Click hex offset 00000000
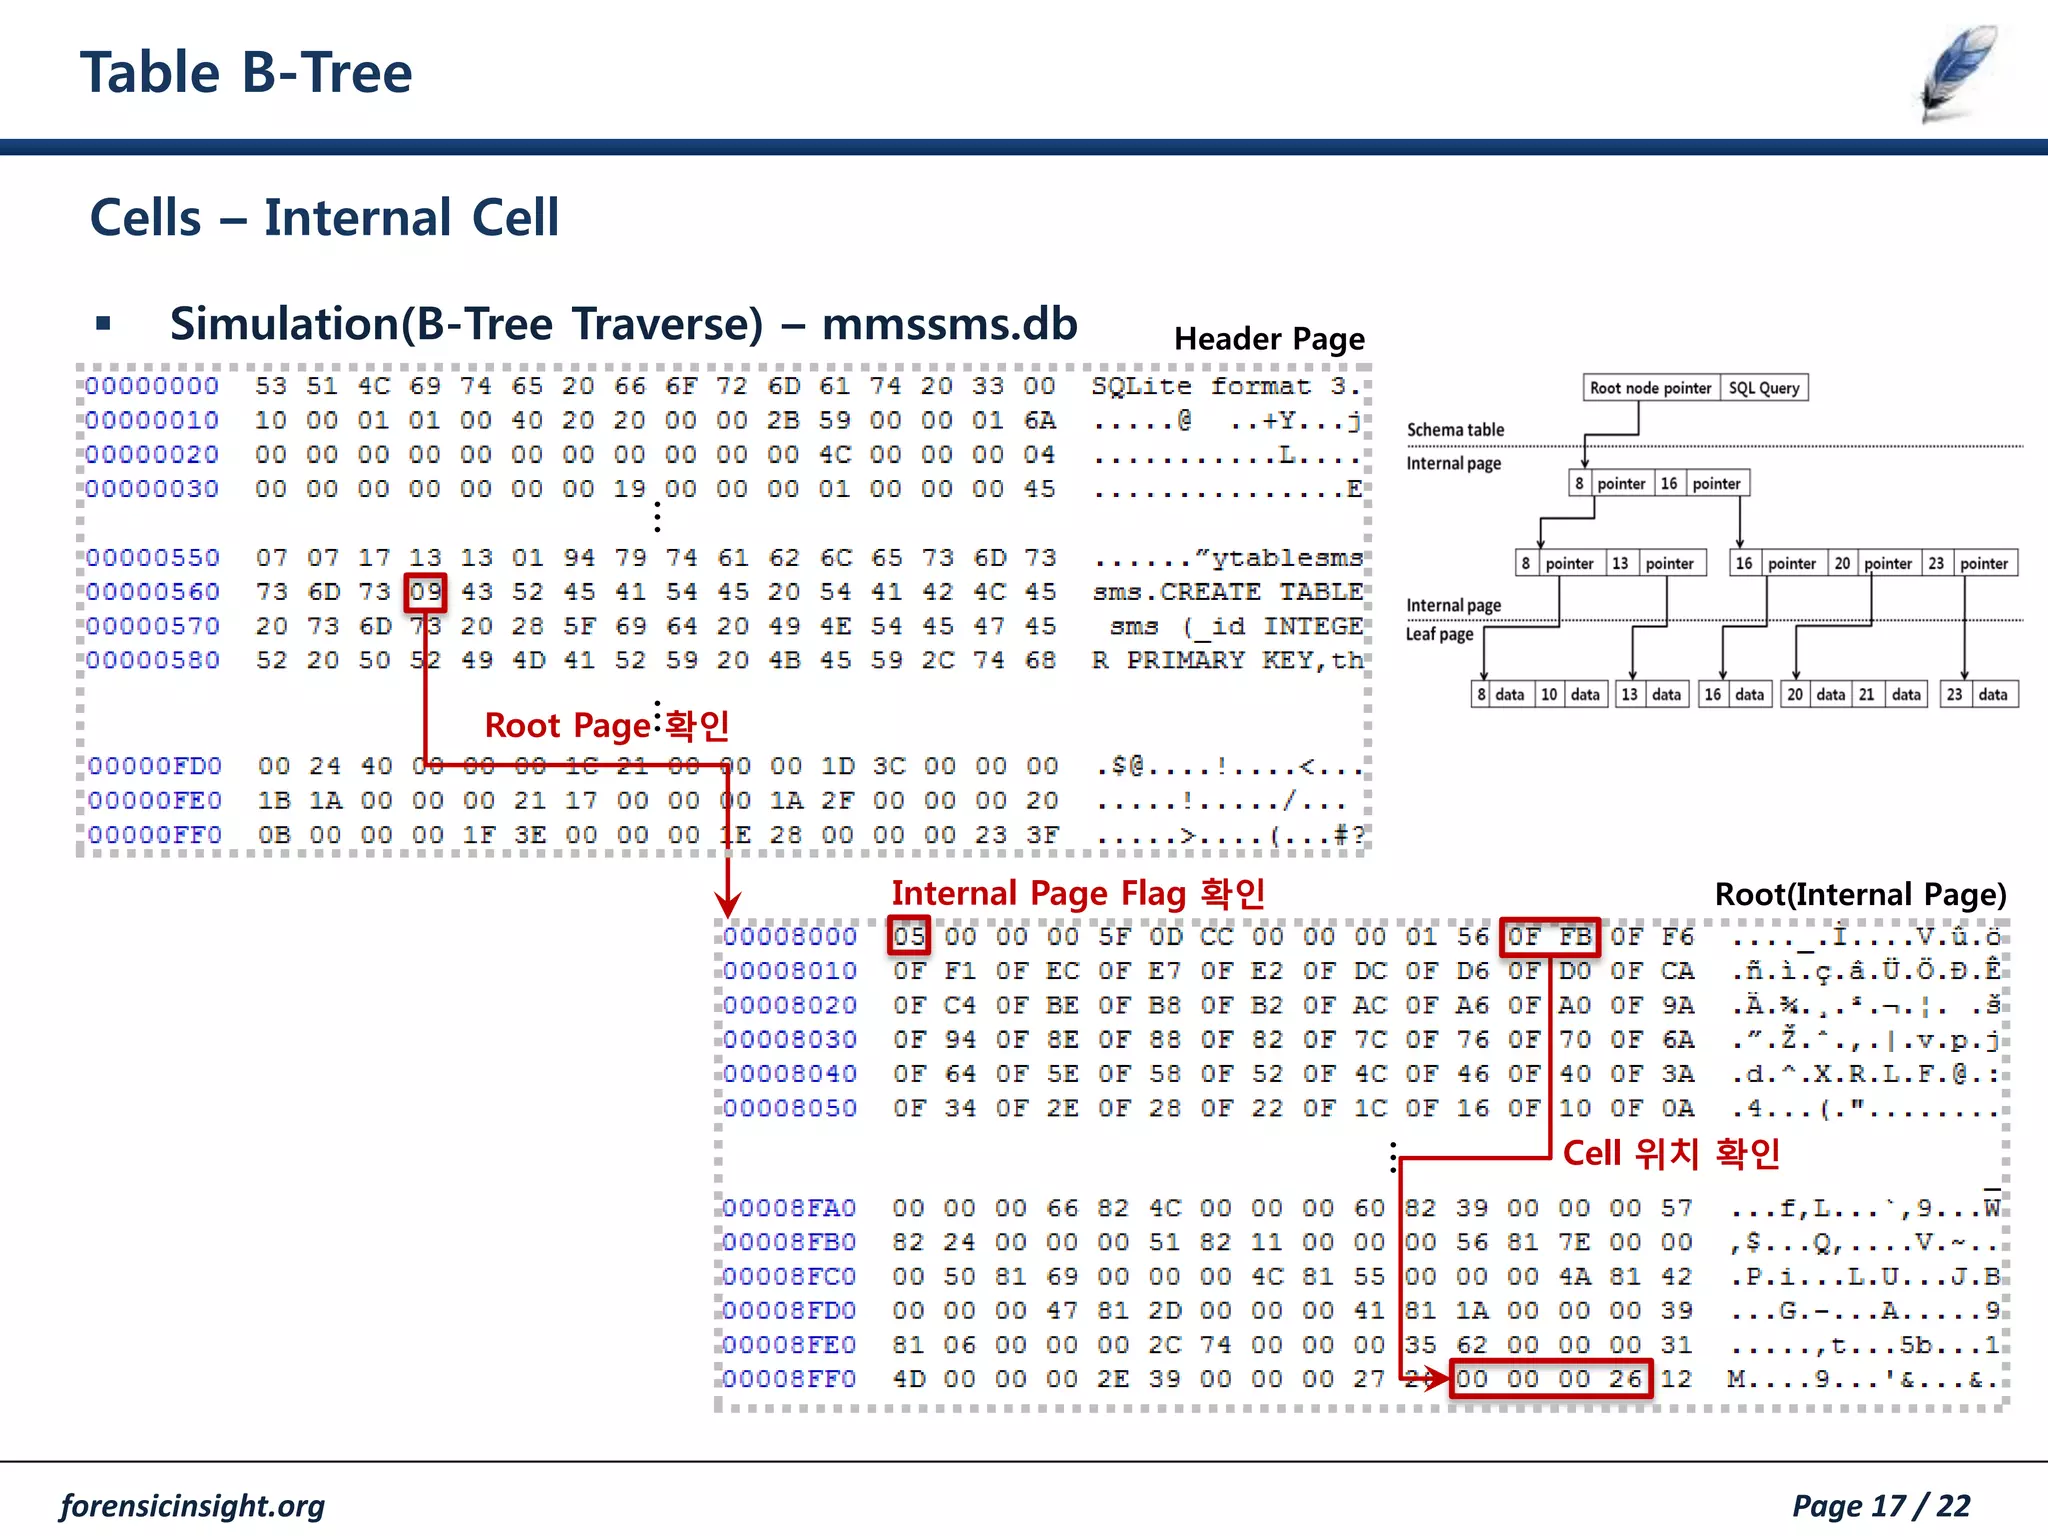This screenshot has width=2048, height=1536. point(152,386)
